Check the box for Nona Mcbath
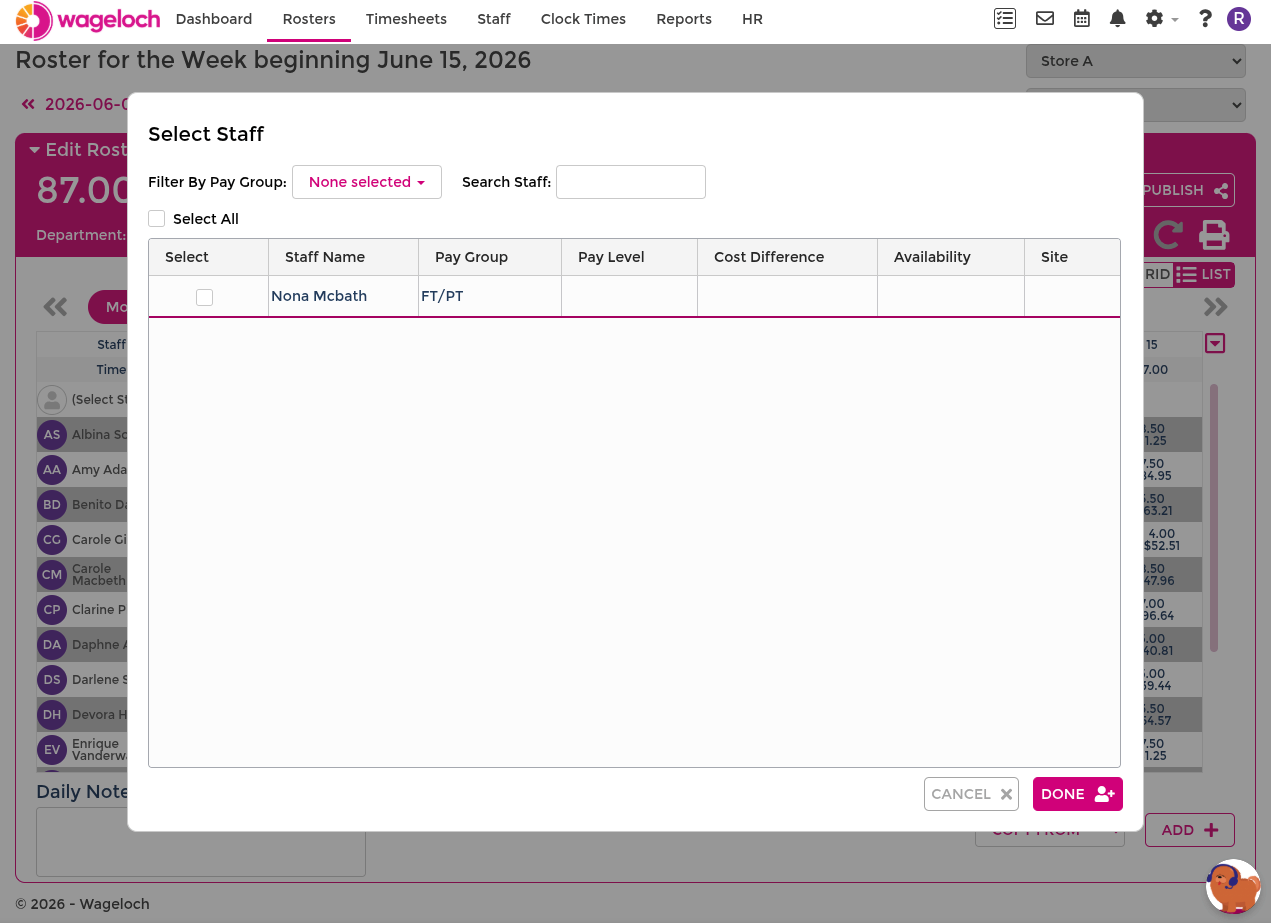This screenshot has width=1271, height=923. [x=204, y=297]
